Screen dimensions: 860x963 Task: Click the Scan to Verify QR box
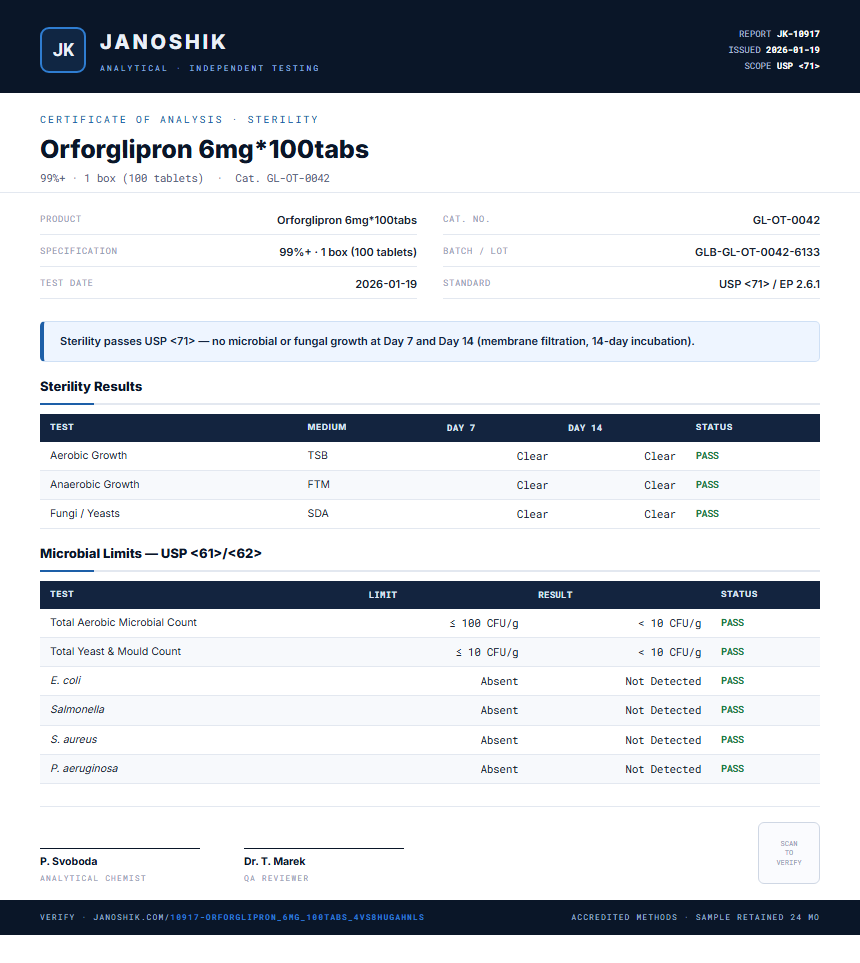coord(789,852)
